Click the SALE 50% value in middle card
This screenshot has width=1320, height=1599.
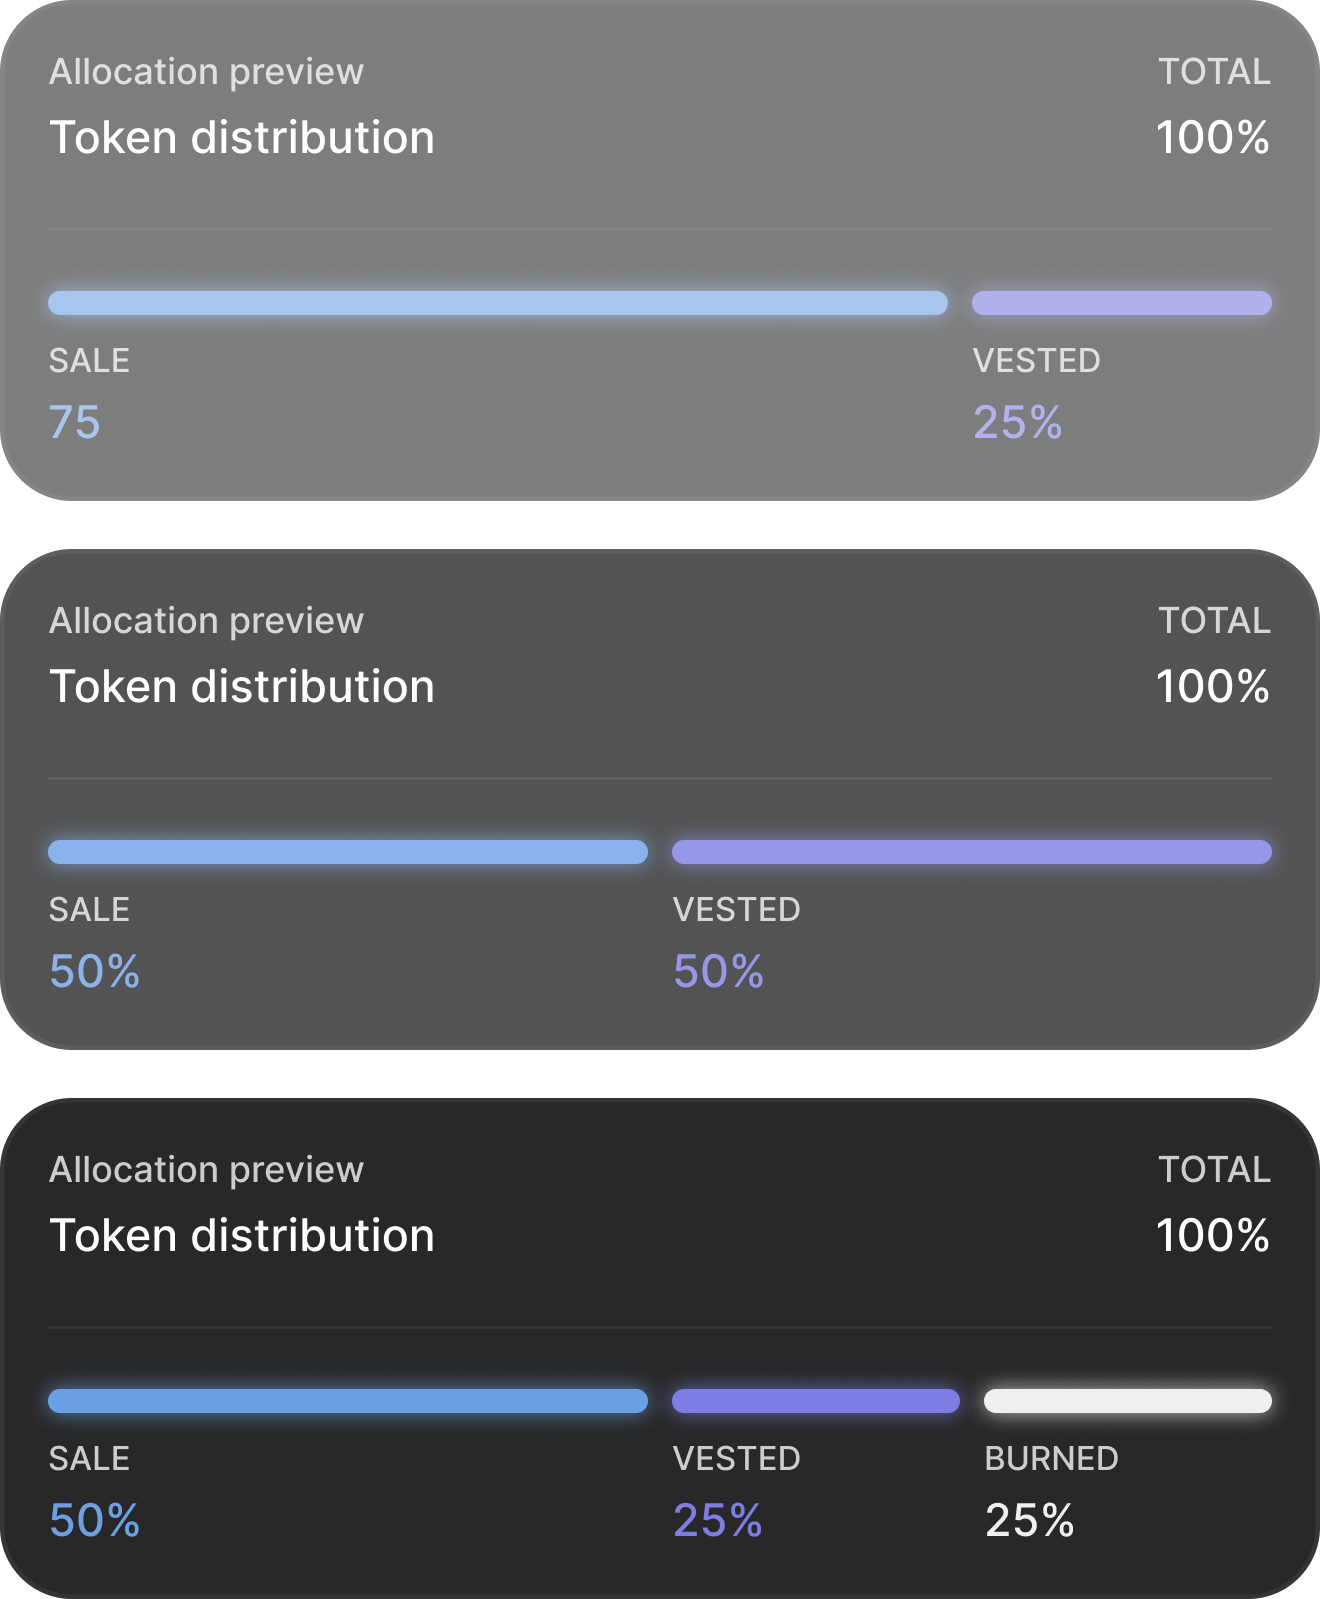click(95, 971)
